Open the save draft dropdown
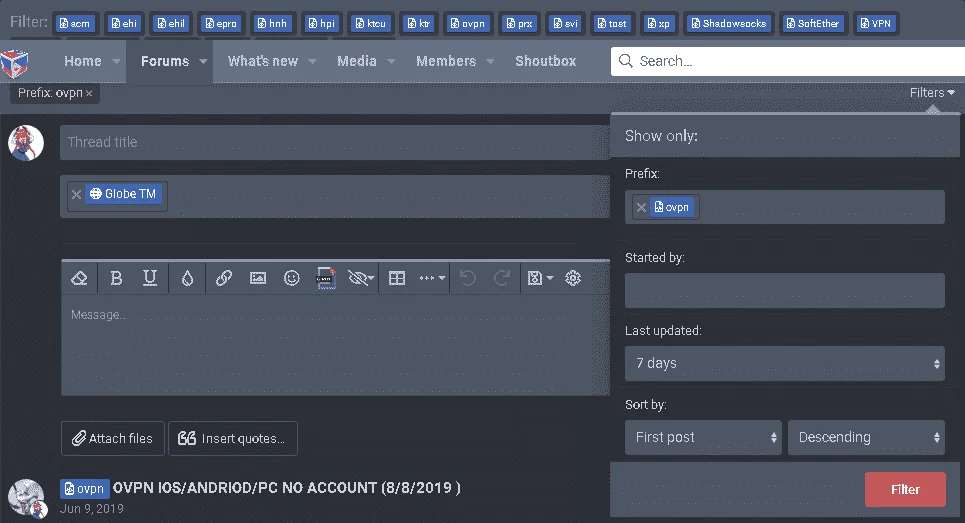This screenshot has width=965, height=523. (x=540, y=278)
